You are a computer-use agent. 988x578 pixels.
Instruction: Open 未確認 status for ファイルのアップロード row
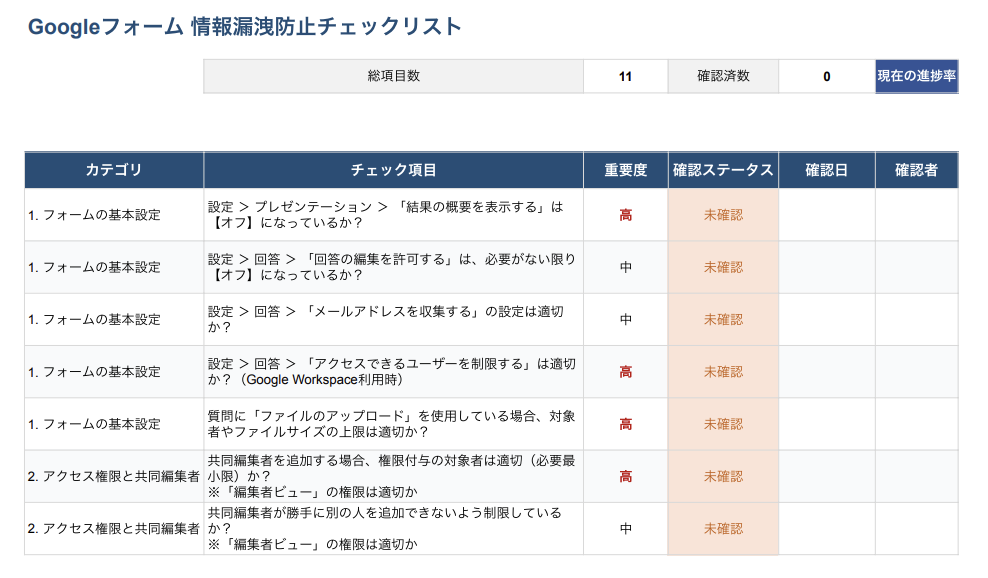click(723, 424)
